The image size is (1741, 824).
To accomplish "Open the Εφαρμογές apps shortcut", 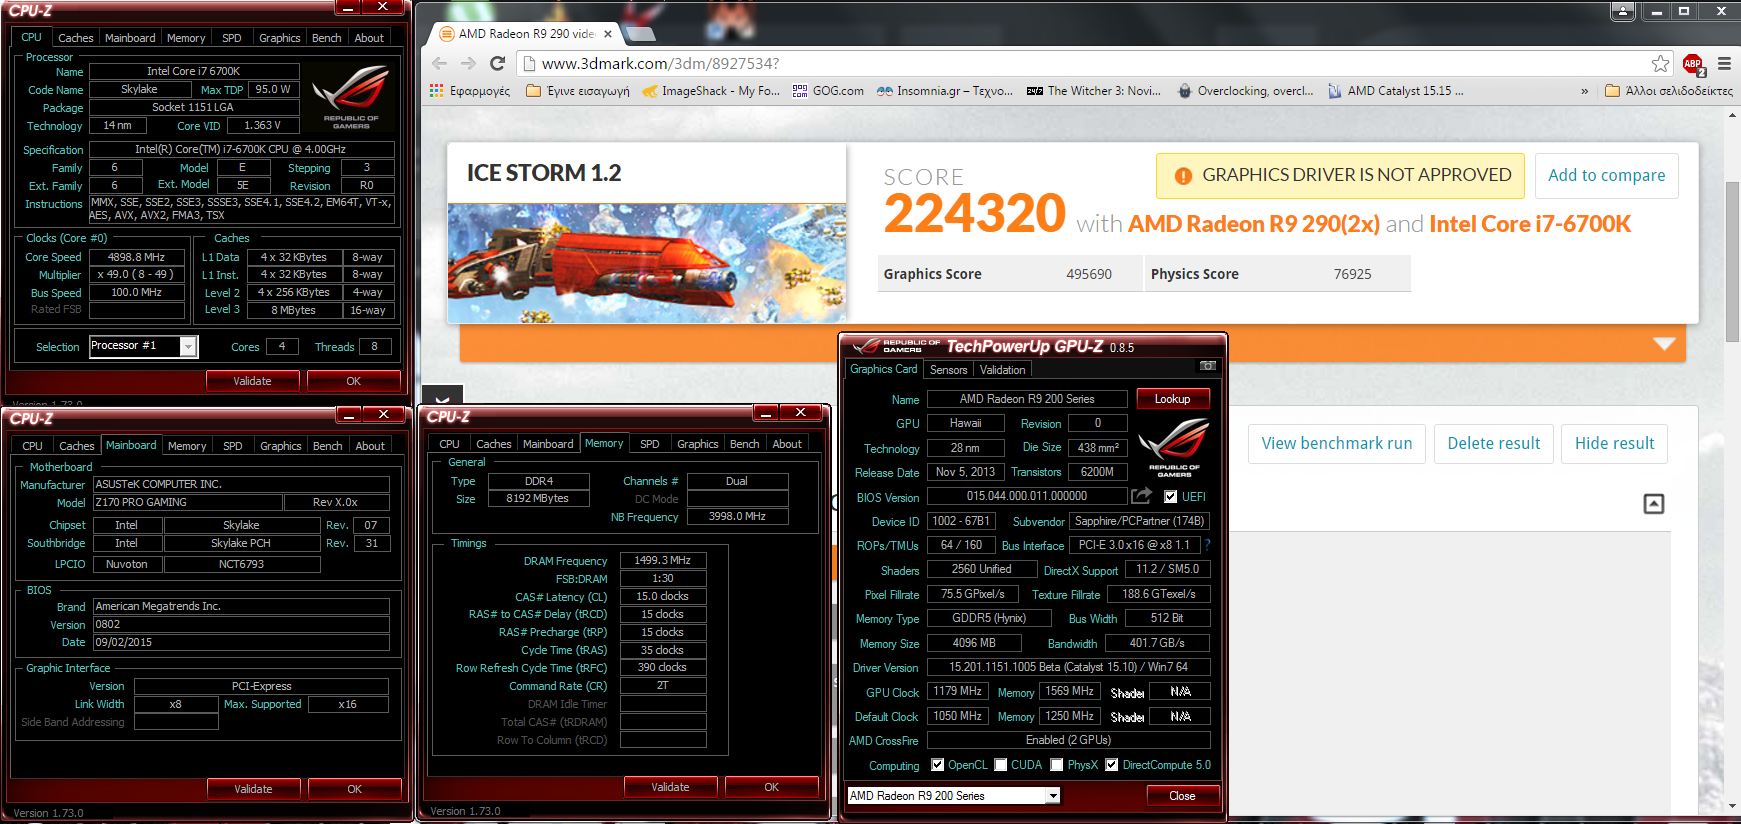I will 470,90.
